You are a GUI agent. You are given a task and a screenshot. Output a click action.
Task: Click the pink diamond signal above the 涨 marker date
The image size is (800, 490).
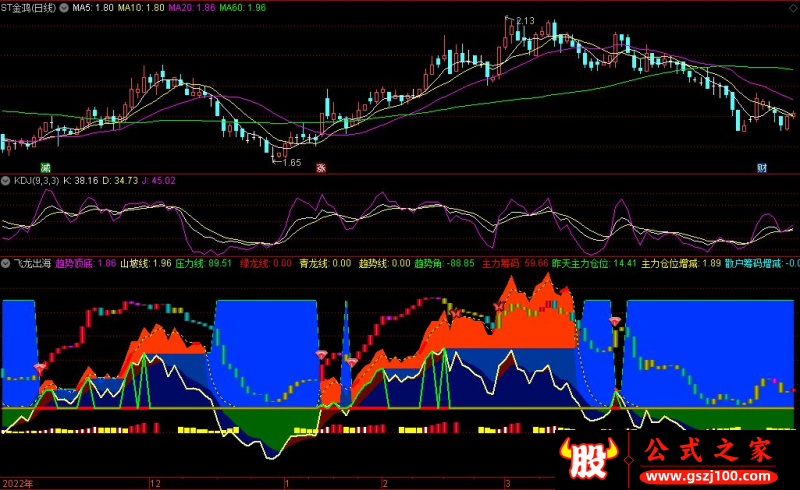[321, 354]
